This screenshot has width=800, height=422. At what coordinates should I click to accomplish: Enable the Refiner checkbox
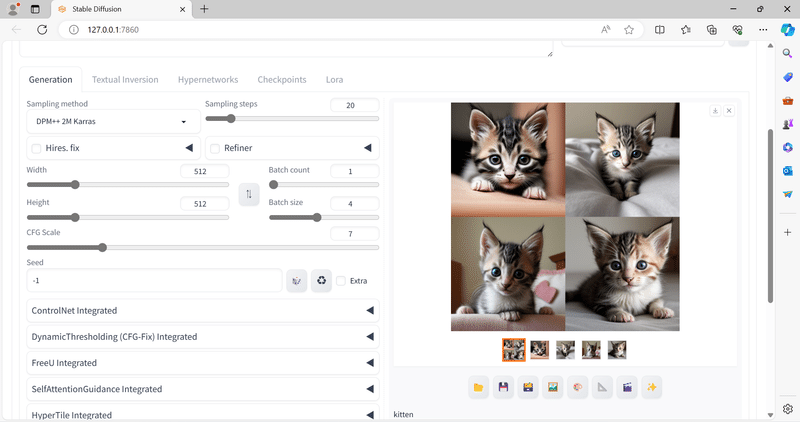(215, 148)
